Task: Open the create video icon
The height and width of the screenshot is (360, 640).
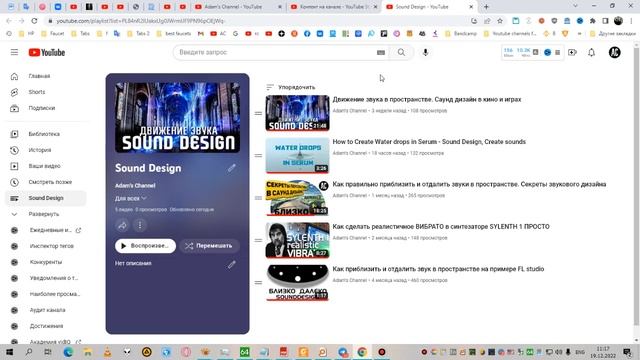Action: pyautogui.click(x=572, y=52)
